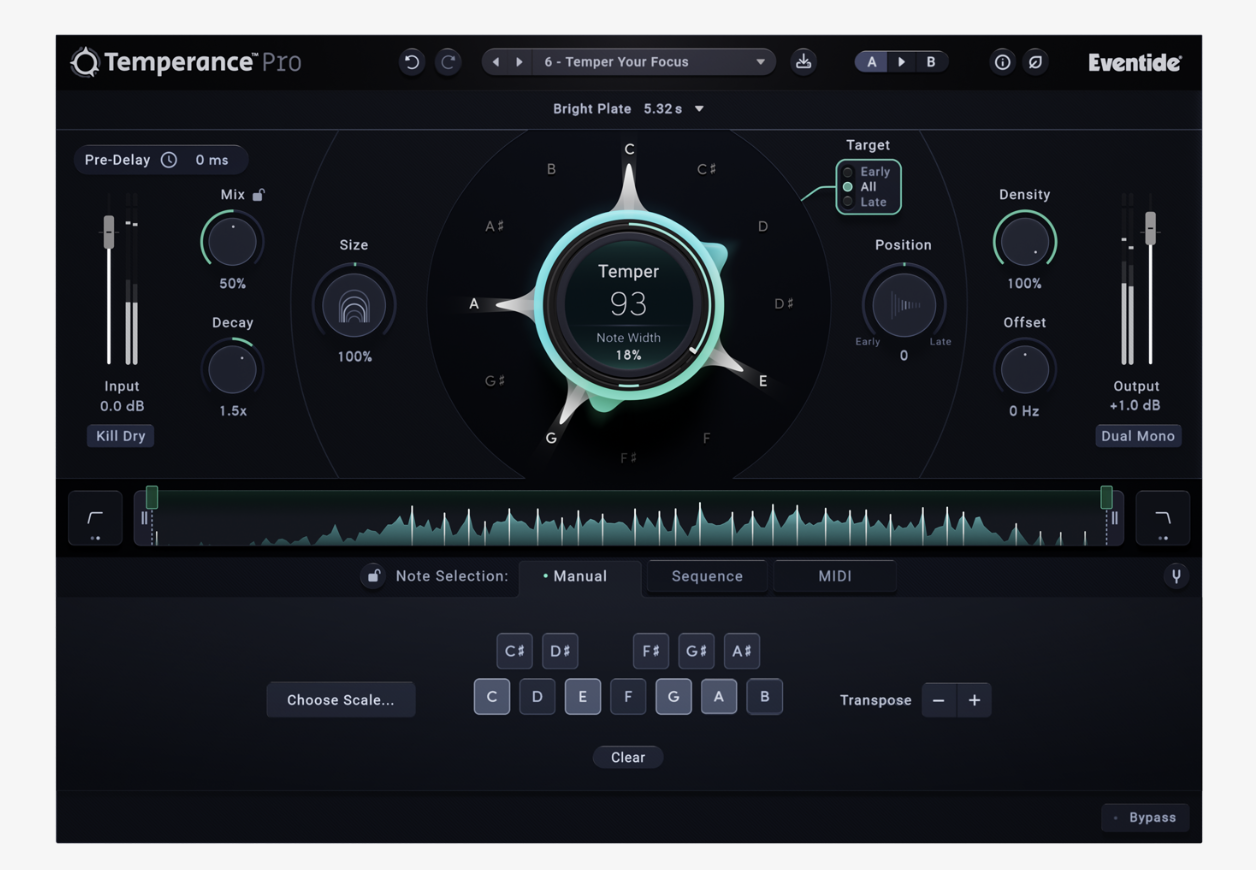Toggle Pre-Delay tempo sync clock icon
Screen dimensions: 1256x870
tap(169, 160)
